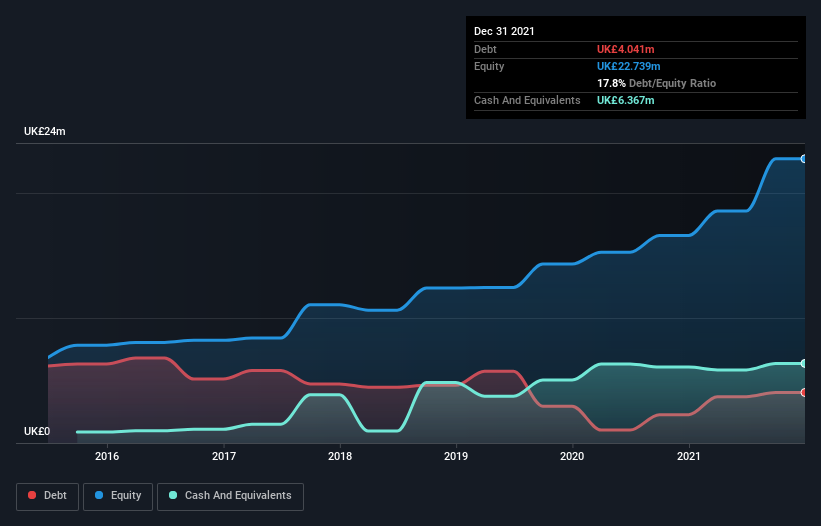Click the UK£0 y-axis label
The image size is (821, 526).
[x=37, y=431]
